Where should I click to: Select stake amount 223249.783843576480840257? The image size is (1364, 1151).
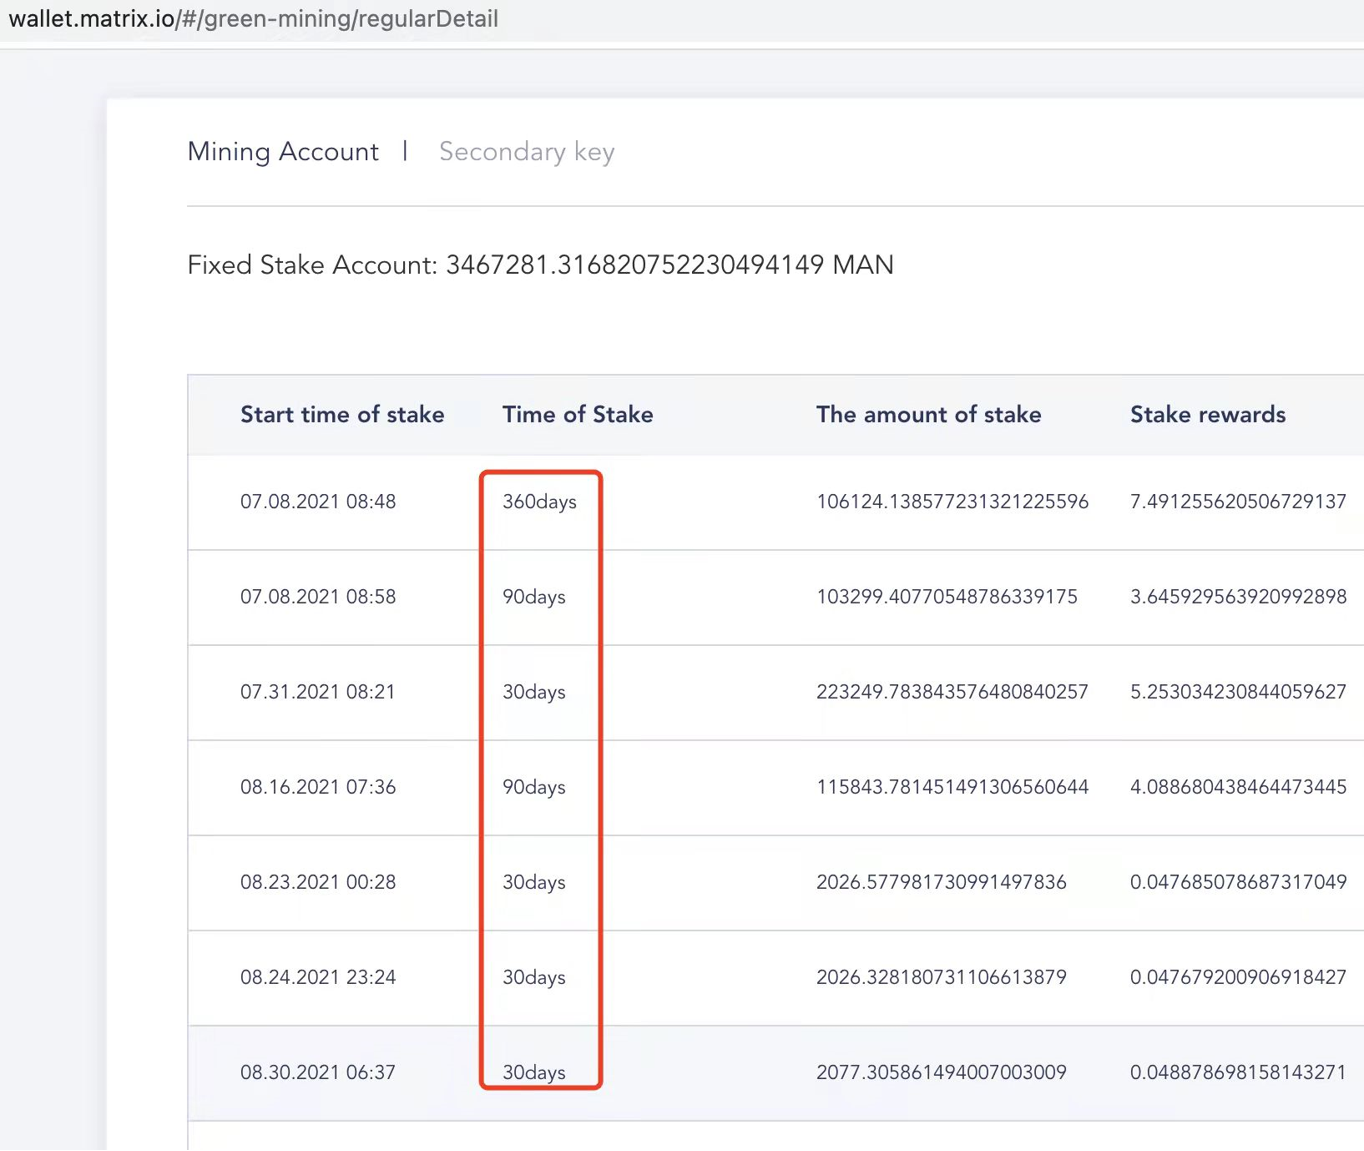952,692
